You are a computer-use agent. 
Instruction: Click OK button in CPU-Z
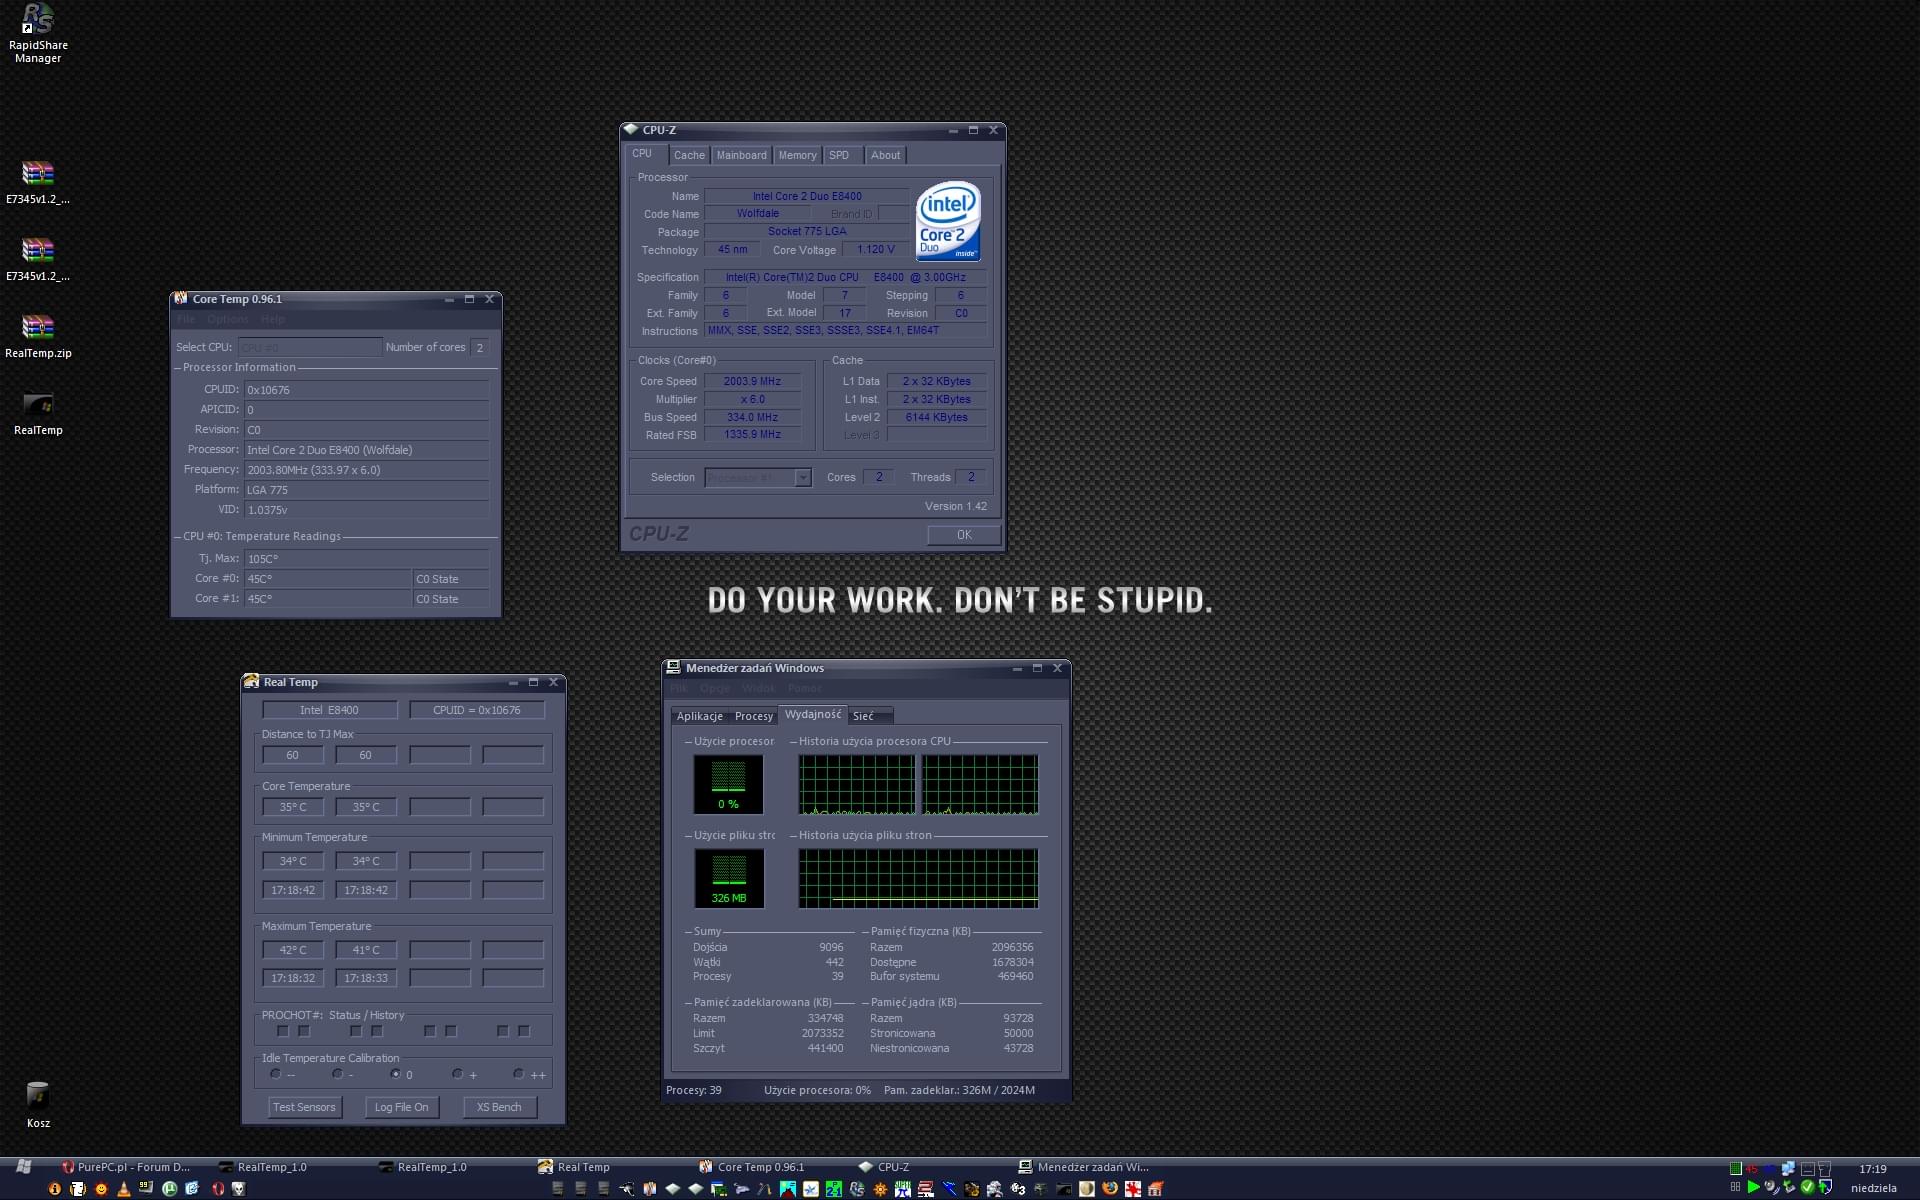964,535
